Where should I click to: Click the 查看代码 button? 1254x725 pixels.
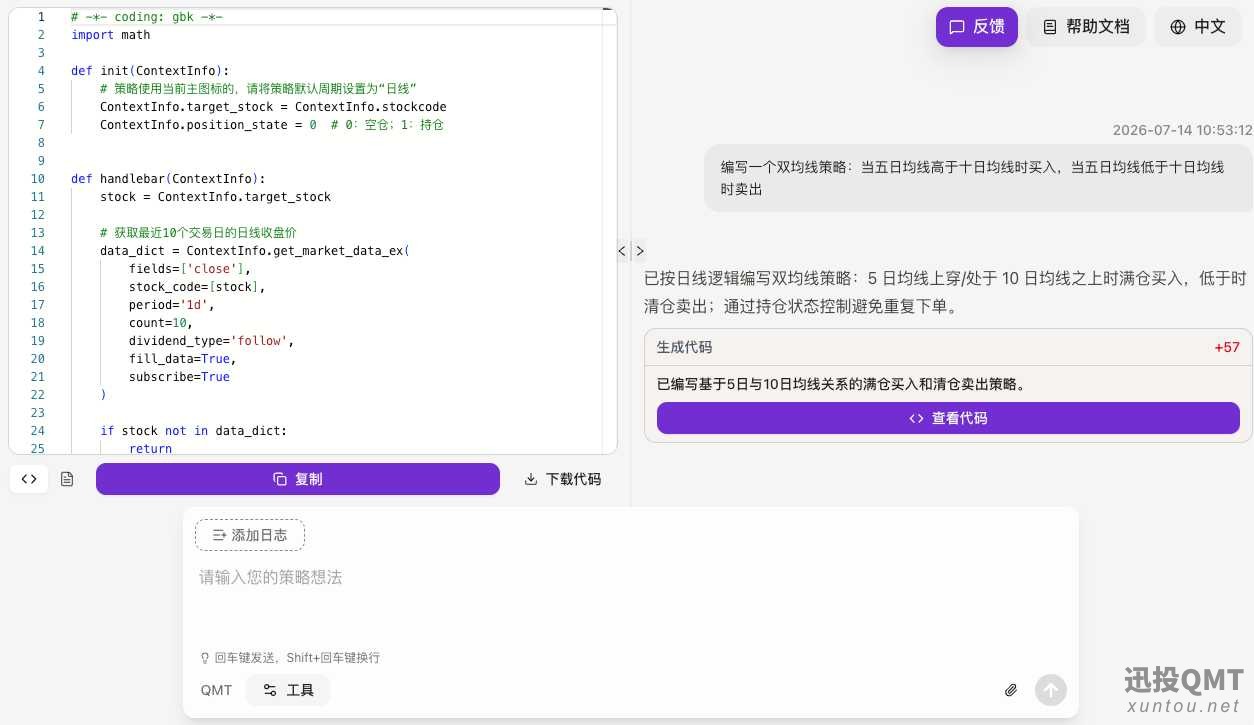point(948,418)
